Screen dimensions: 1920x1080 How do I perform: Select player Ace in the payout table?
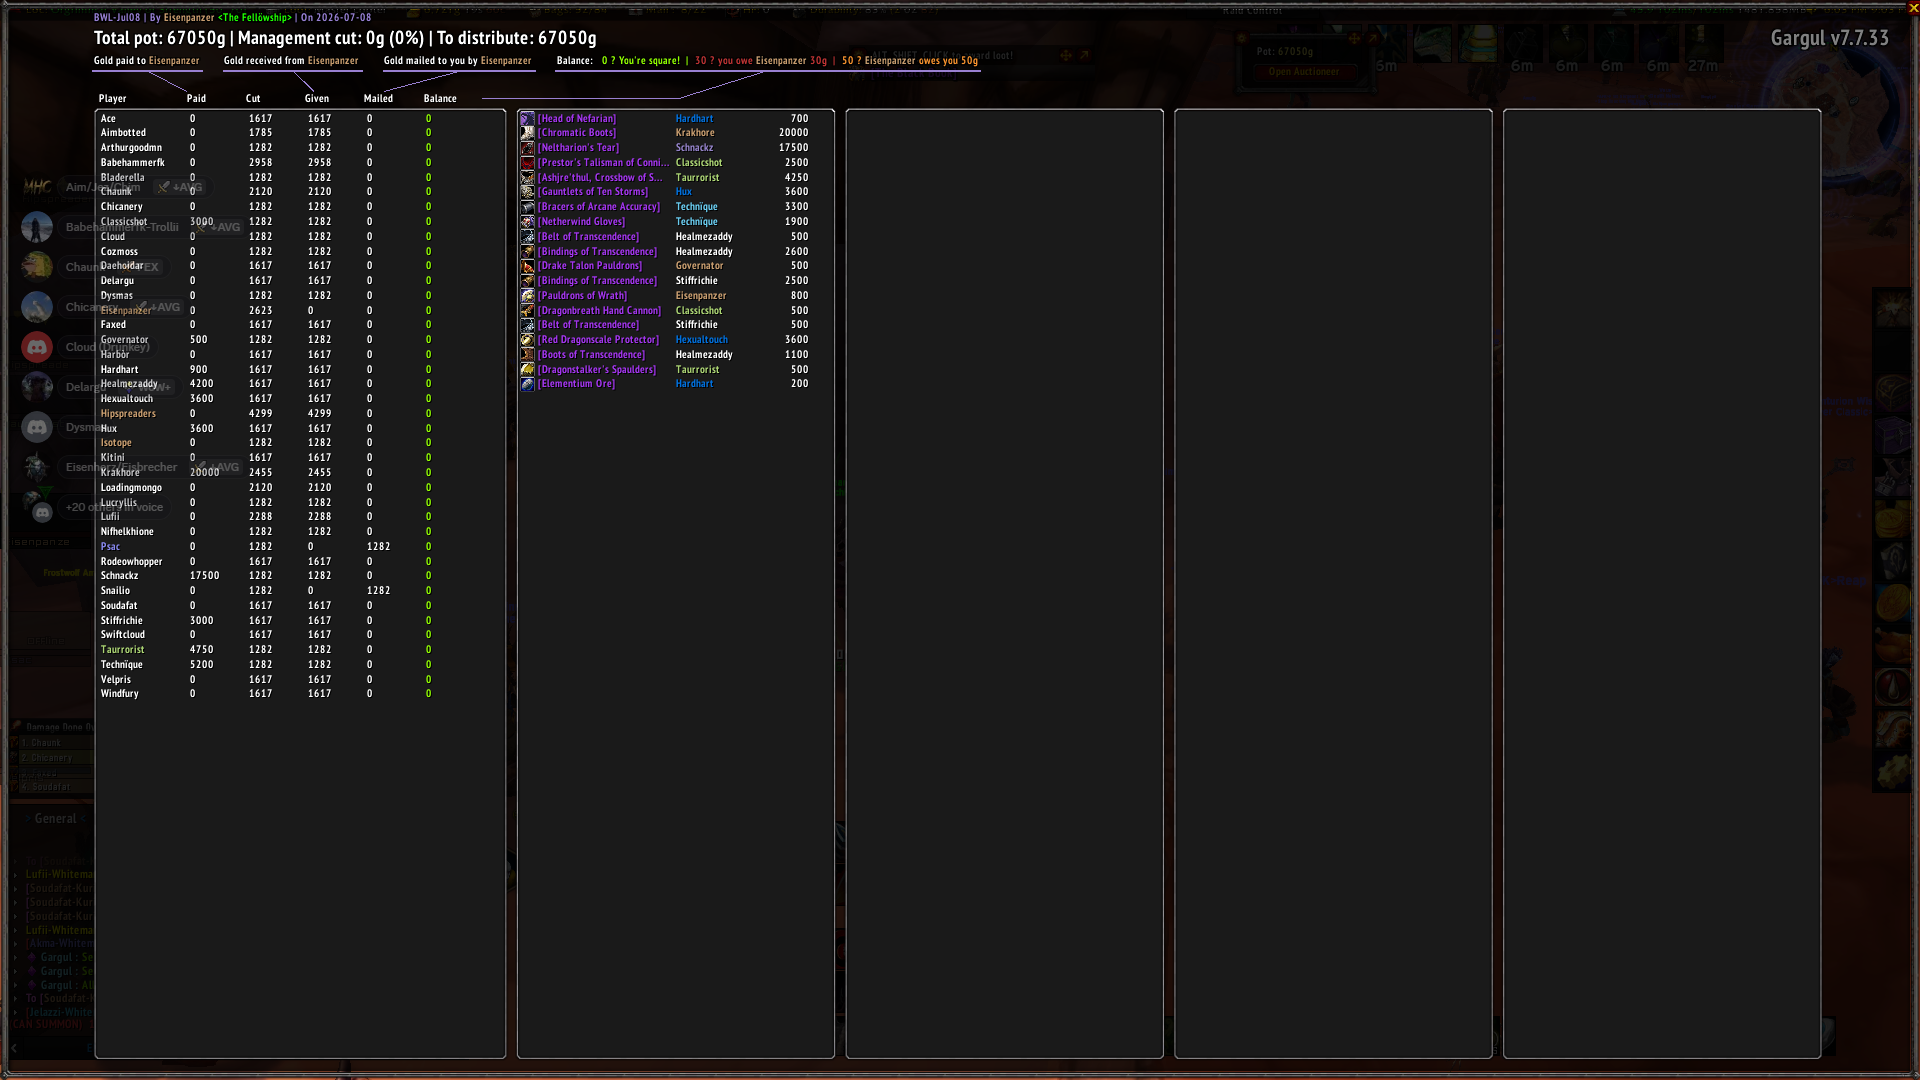coord(108,118)
